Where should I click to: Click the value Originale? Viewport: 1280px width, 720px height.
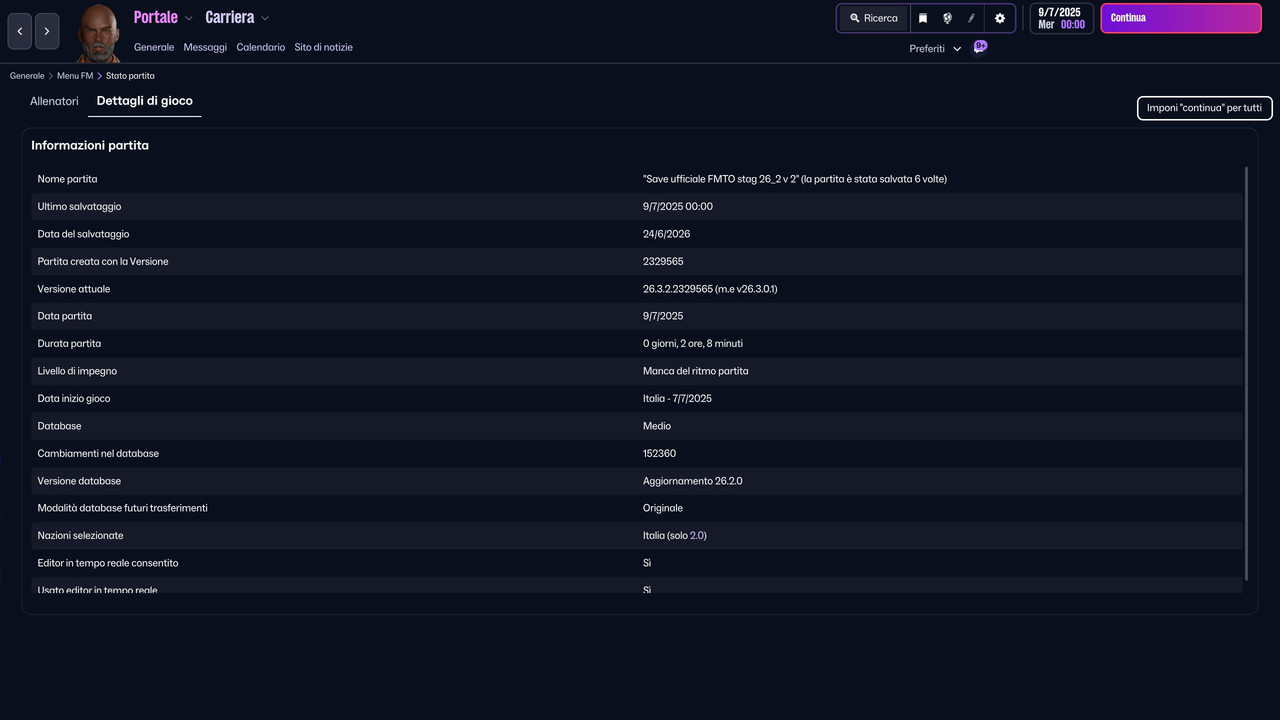point(663,508)
